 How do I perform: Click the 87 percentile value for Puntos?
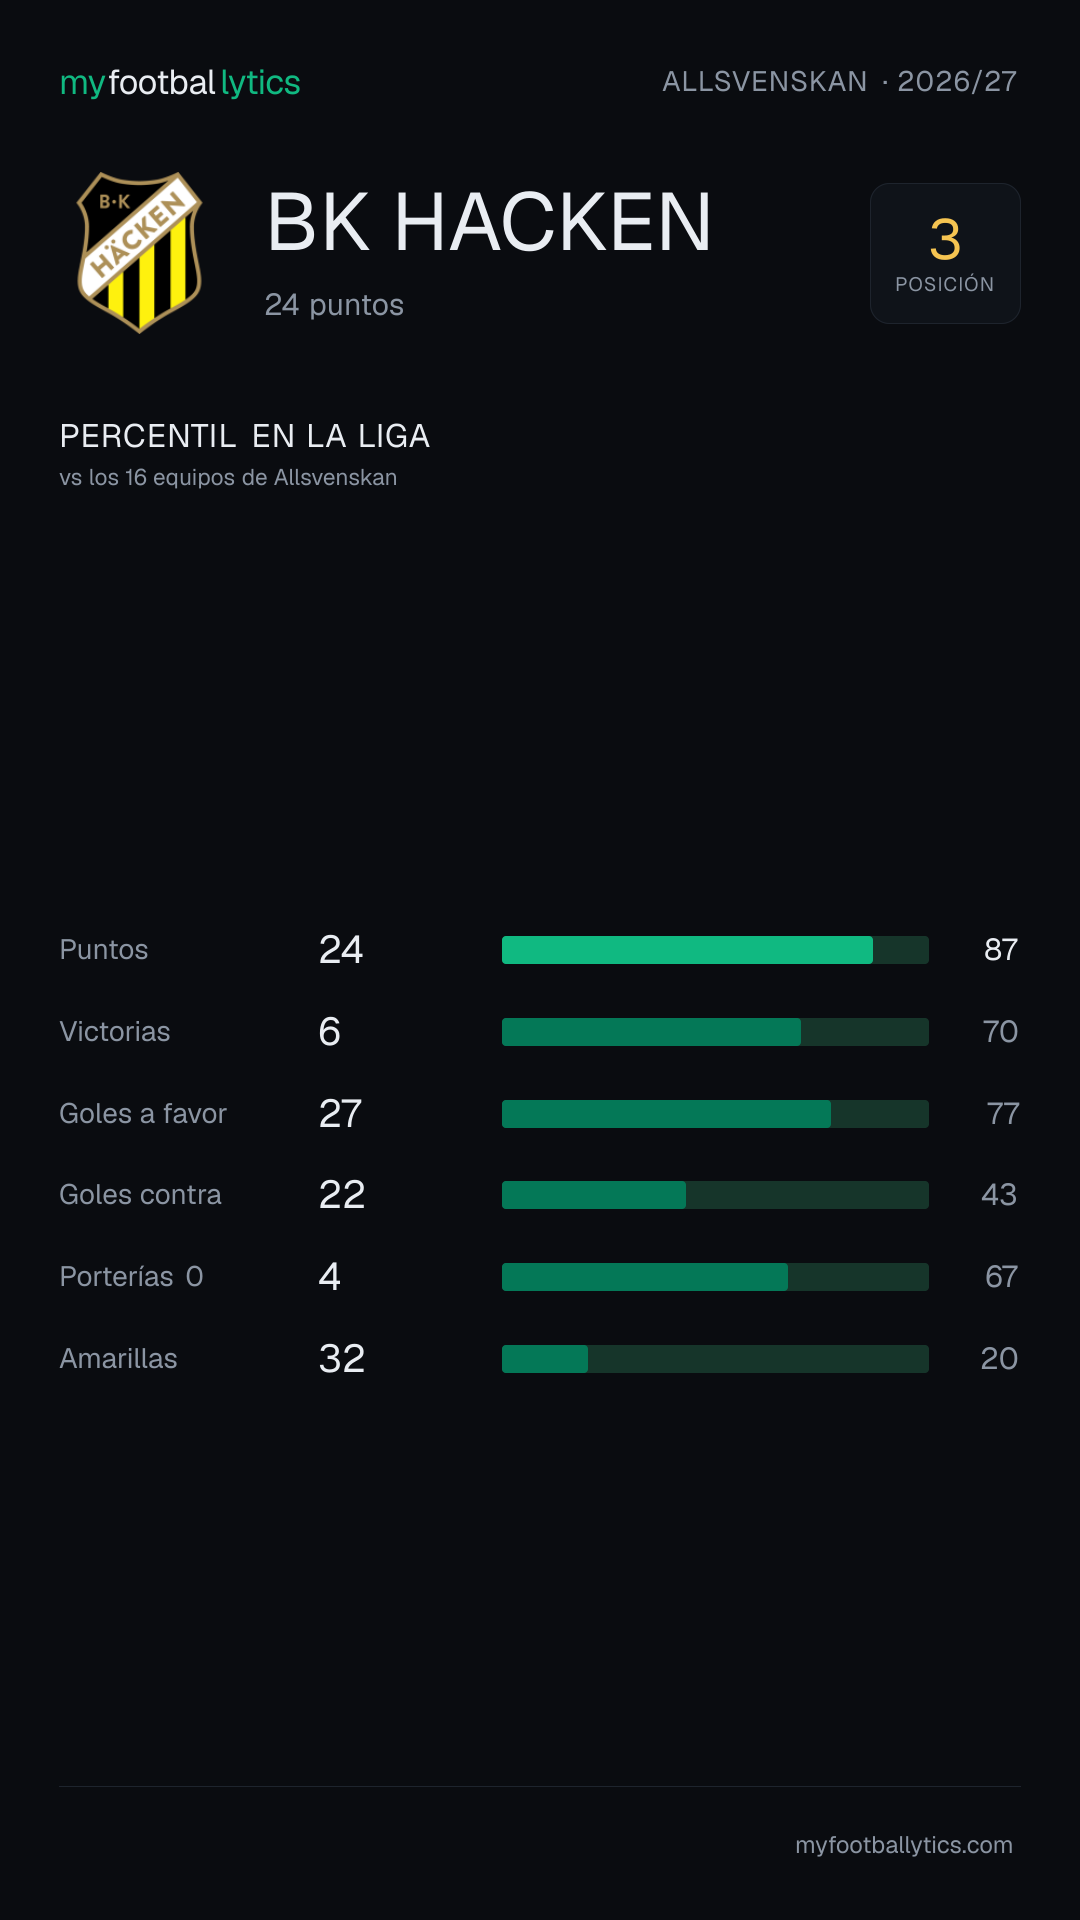pyautogui.click(x=1001, y=950)
